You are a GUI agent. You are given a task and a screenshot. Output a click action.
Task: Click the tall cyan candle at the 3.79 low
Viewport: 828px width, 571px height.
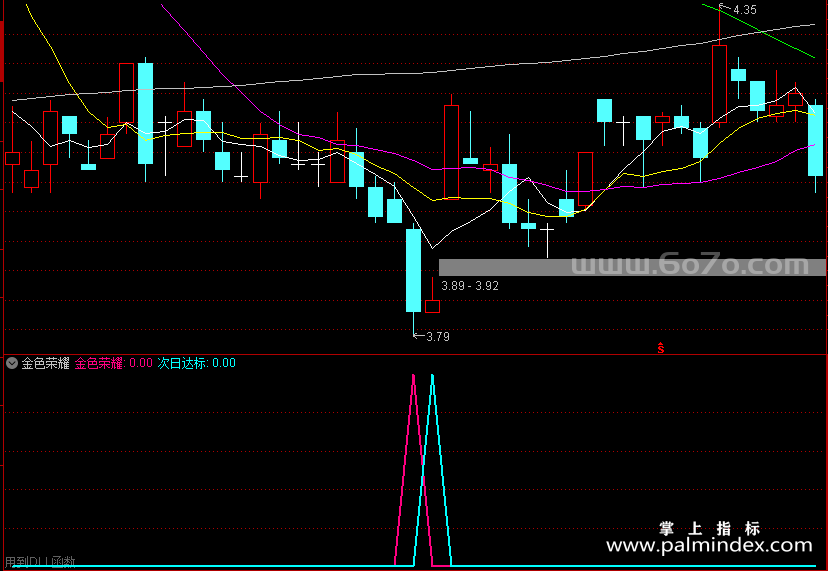tap(413, 270)
